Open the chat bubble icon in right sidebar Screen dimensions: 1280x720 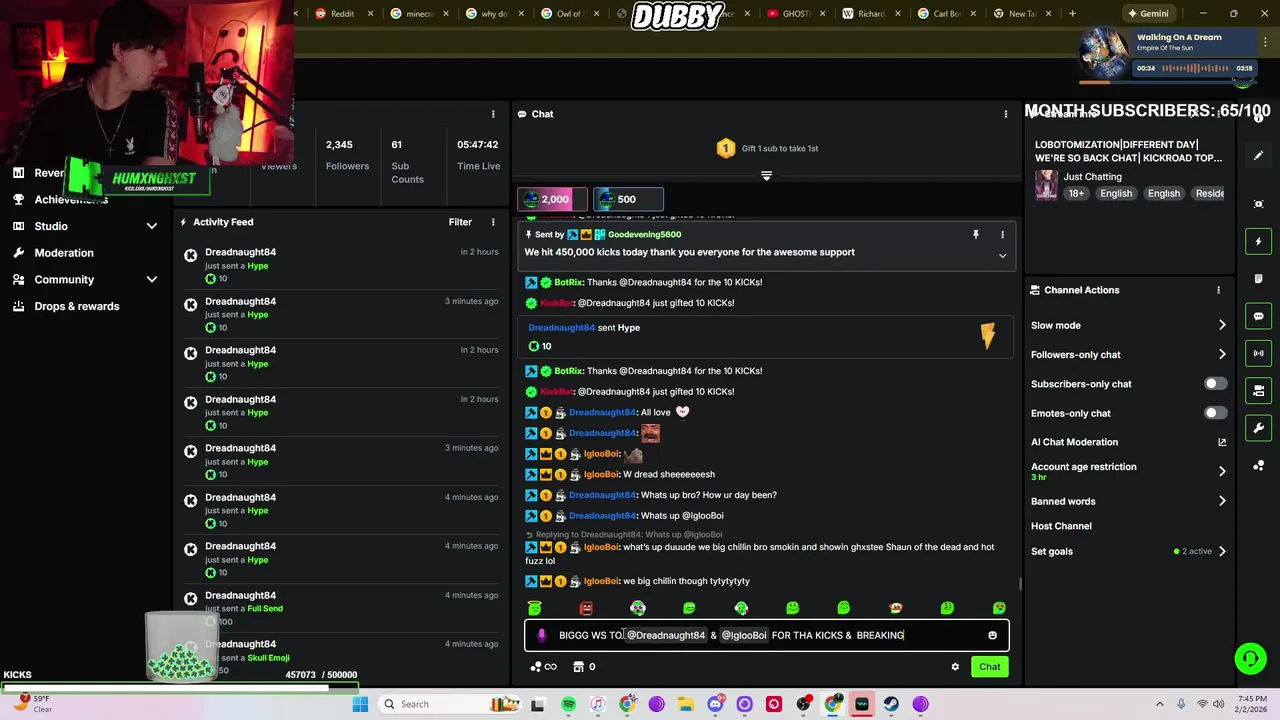[x=1258, y=316]
